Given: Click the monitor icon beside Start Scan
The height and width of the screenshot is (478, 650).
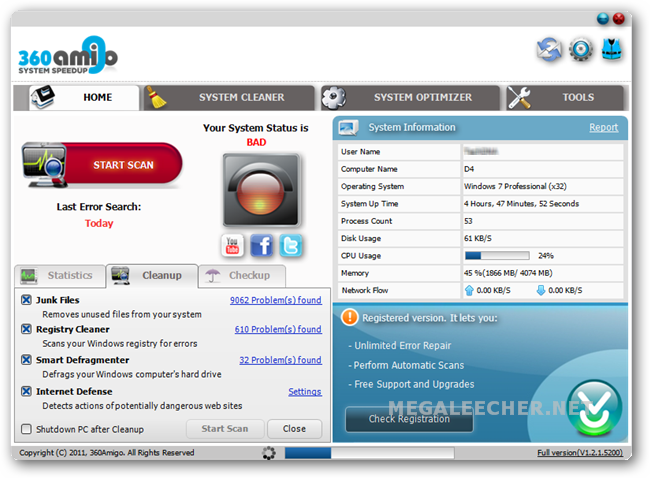Looking at the screenshot, I should [45, 165].
